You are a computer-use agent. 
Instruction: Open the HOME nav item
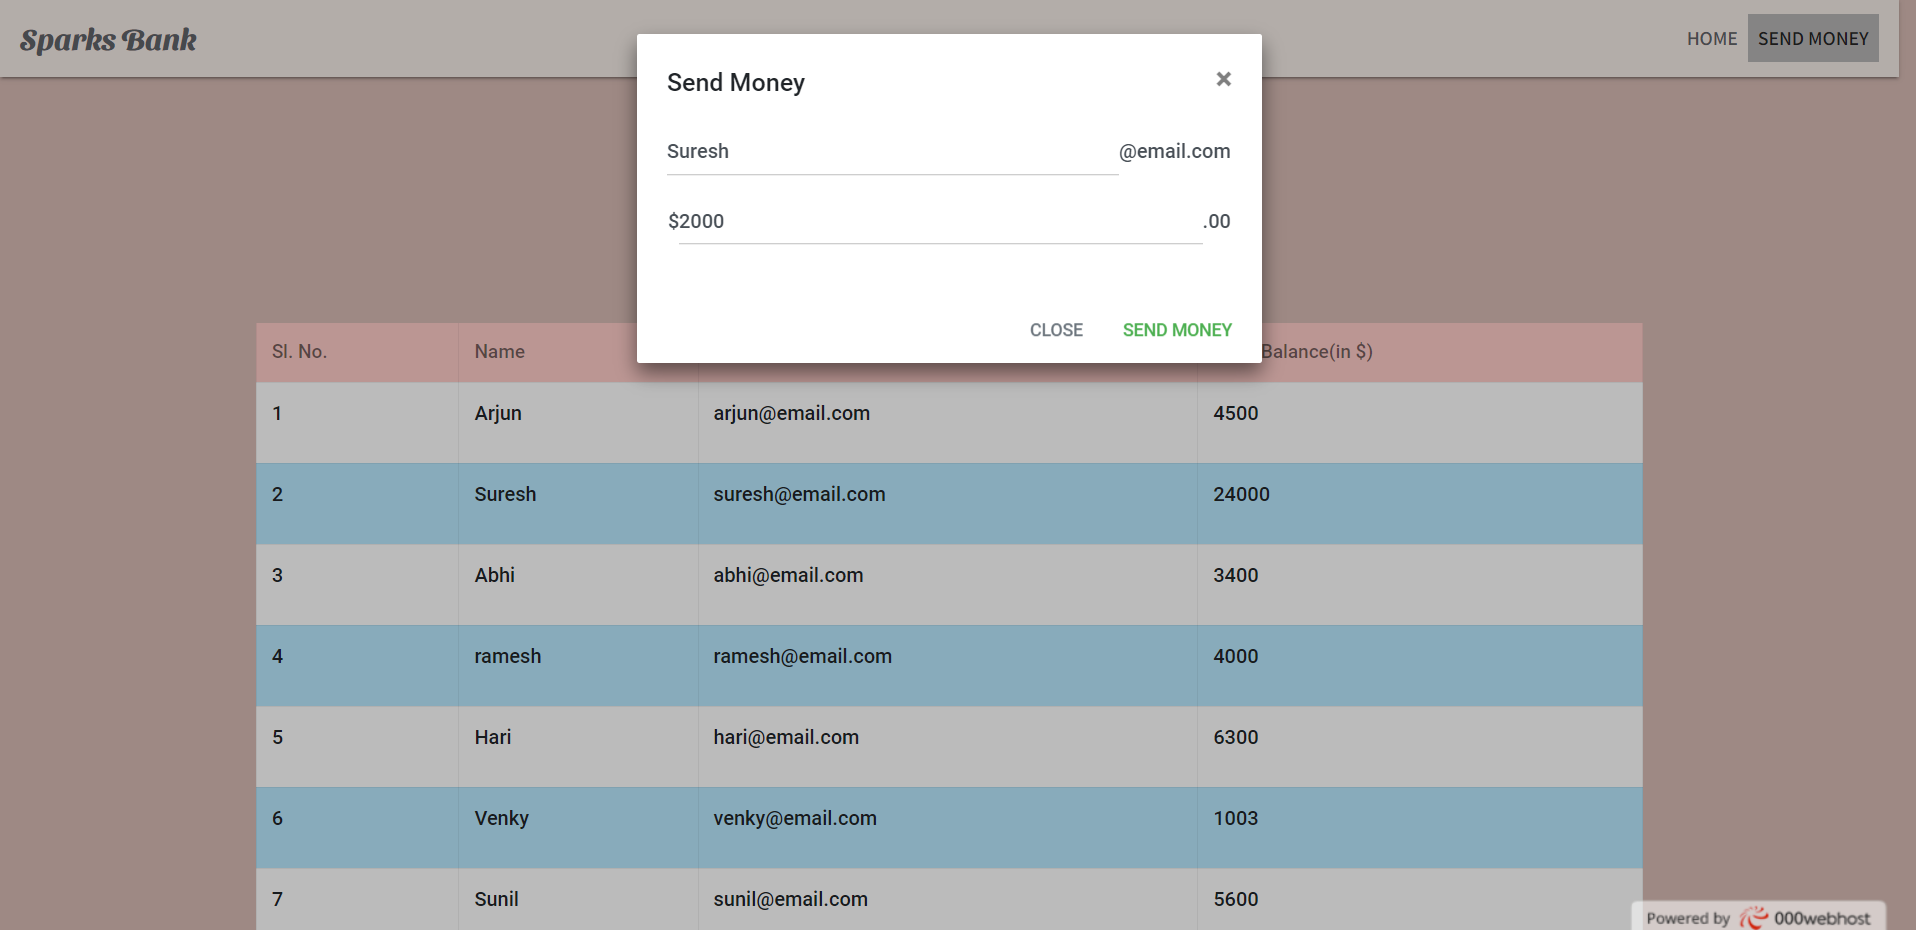point(1712,38)
